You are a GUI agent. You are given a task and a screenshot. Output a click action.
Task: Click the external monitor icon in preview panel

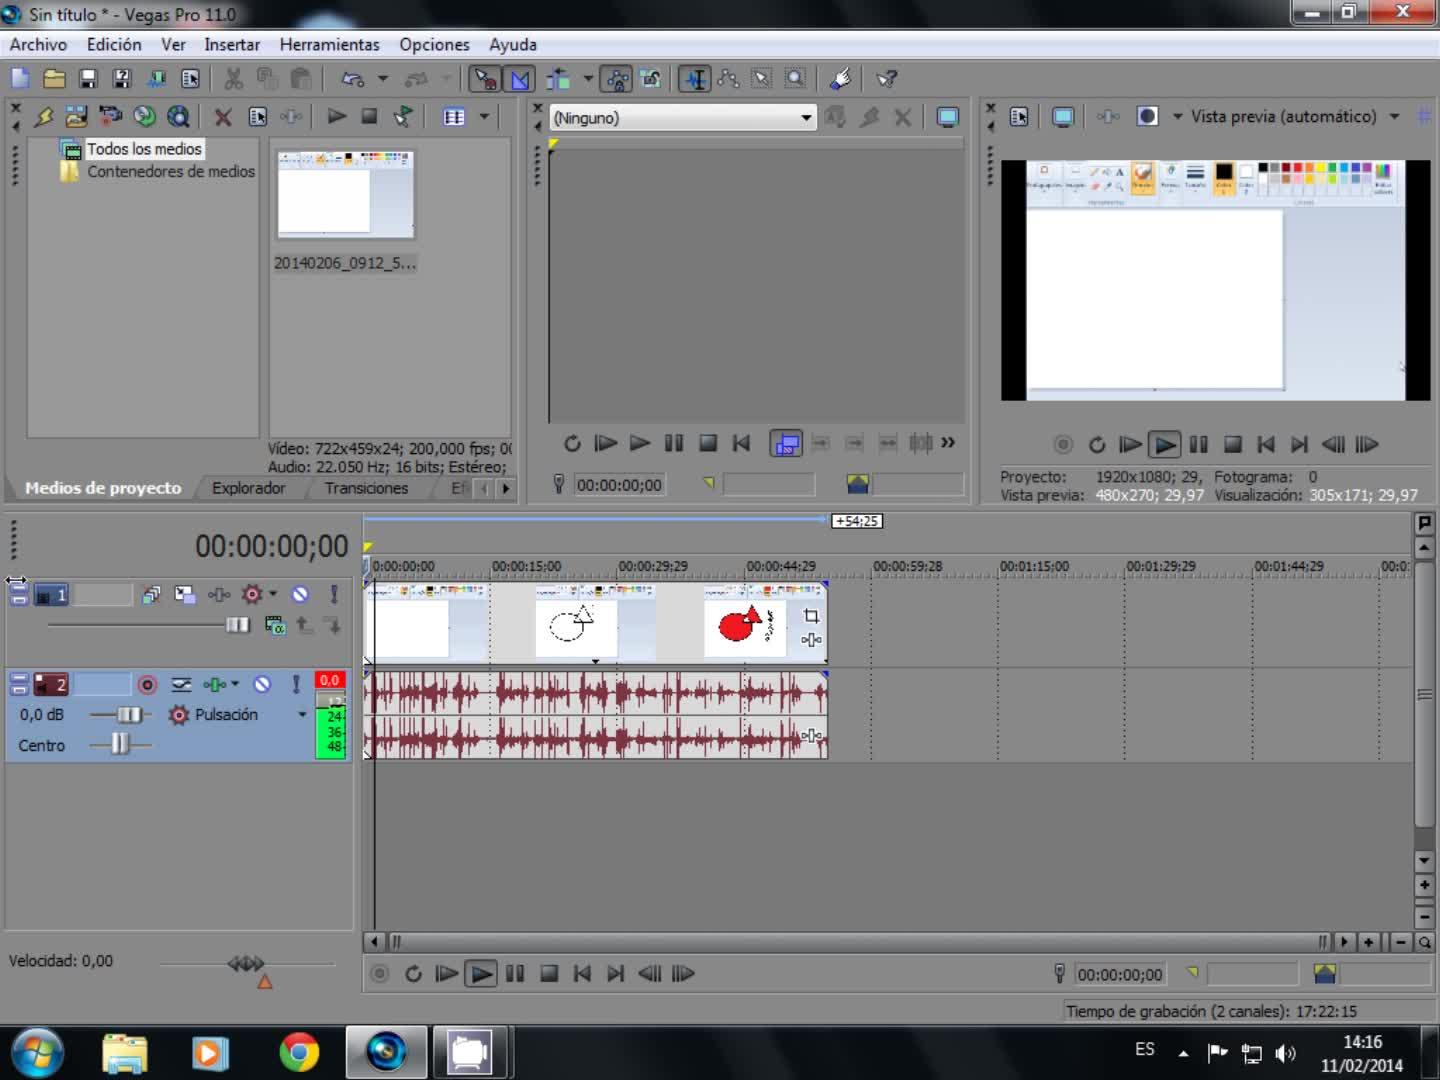[1063, 117]
